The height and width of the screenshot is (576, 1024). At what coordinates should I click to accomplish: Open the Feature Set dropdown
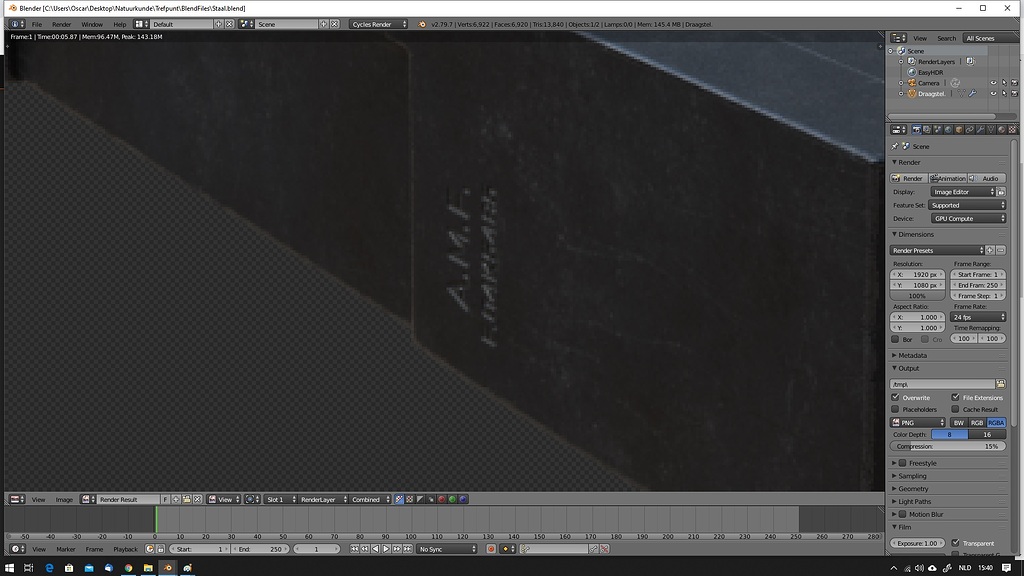[x=967, y=205]
